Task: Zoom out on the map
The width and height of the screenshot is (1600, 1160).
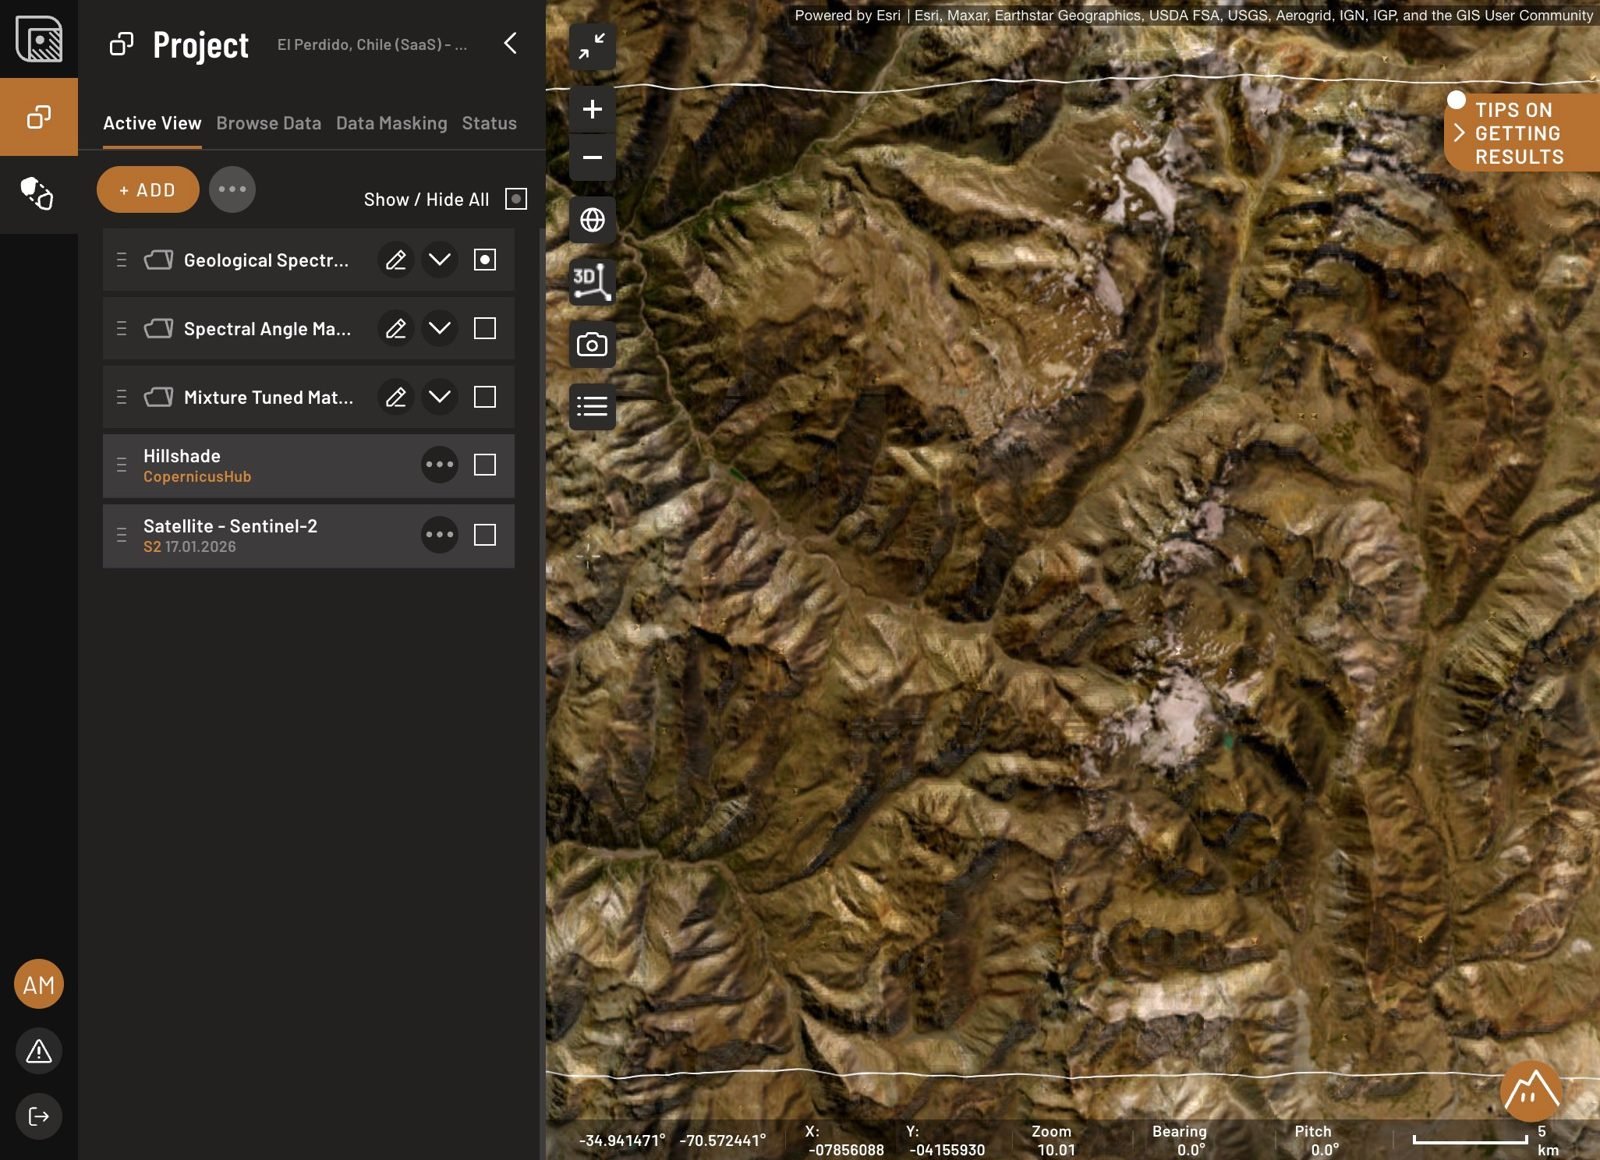Action: point(592,157)
